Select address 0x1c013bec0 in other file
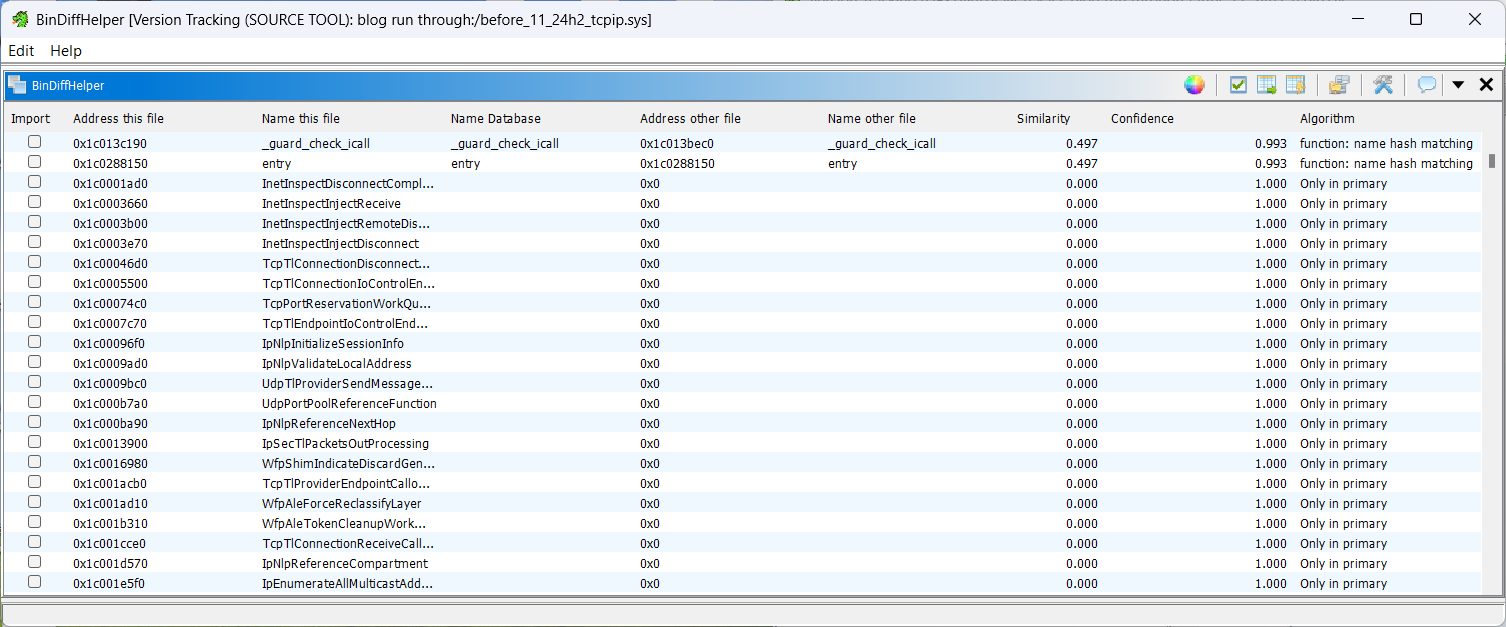The image size is (1506, 627). coord(677,144)
